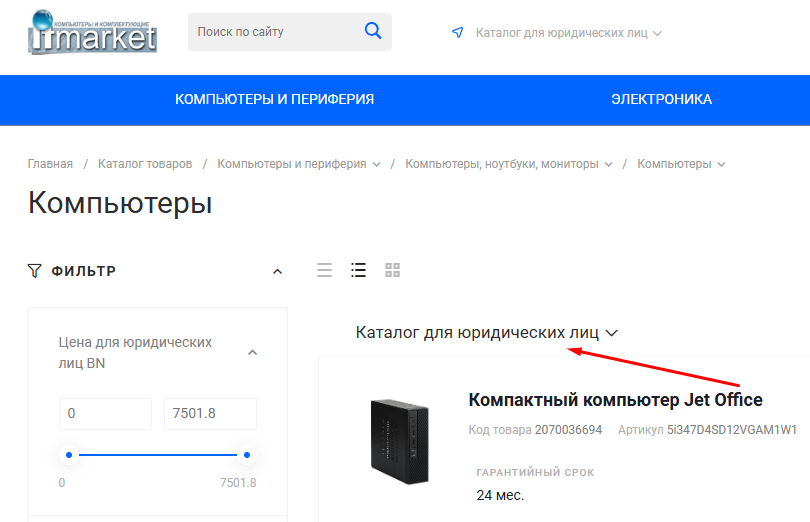Collapse the ФИЛЬТР panel chevron
This screenshot has height=522, width=810.
coord(278,271)
